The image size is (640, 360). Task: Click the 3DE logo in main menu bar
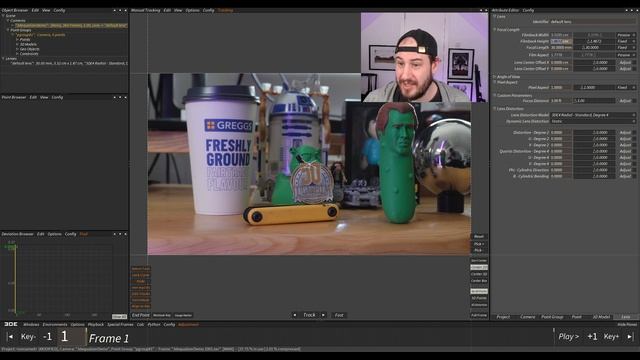(11, 324)
